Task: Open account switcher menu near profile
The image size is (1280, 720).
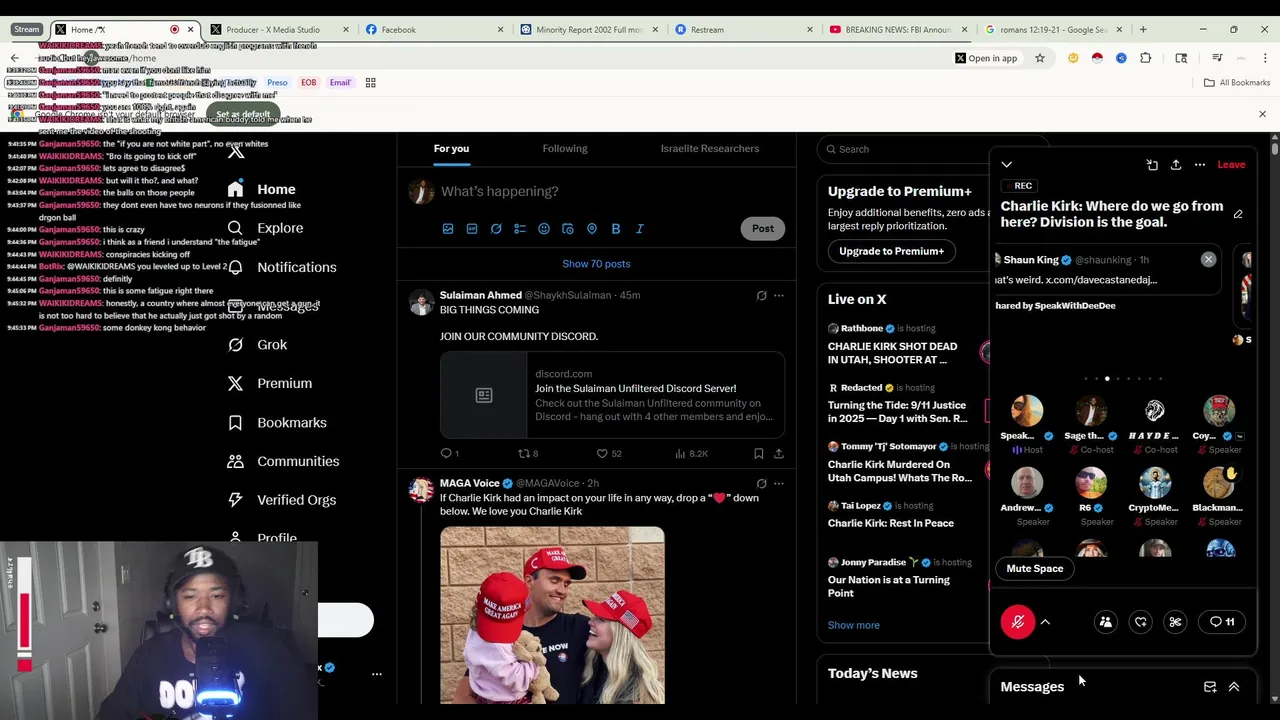Action: 376,675
